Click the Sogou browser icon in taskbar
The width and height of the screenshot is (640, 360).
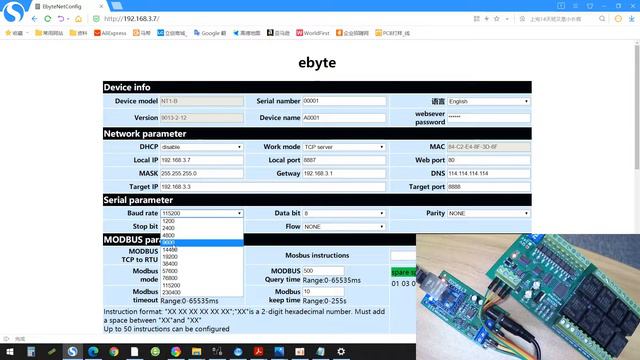73,351
